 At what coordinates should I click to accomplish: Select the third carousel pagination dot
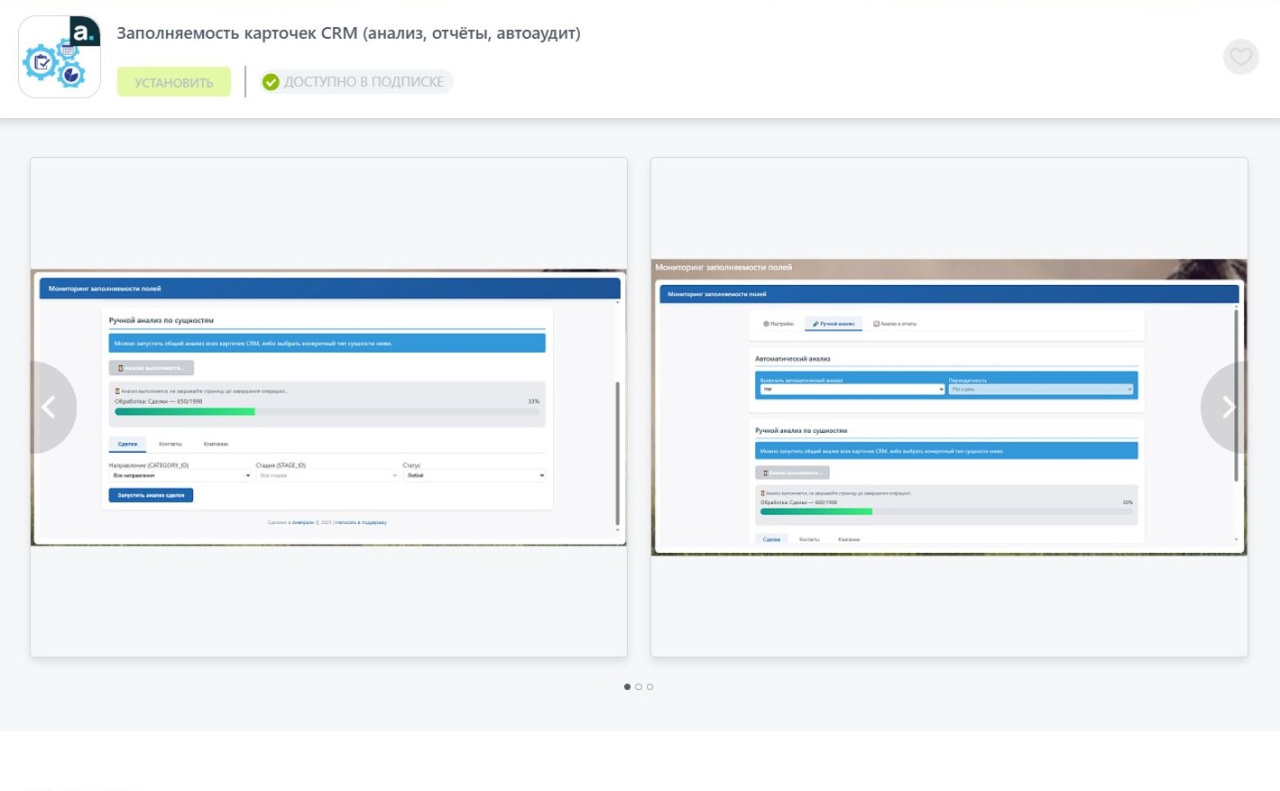click(x=650, y=687)
